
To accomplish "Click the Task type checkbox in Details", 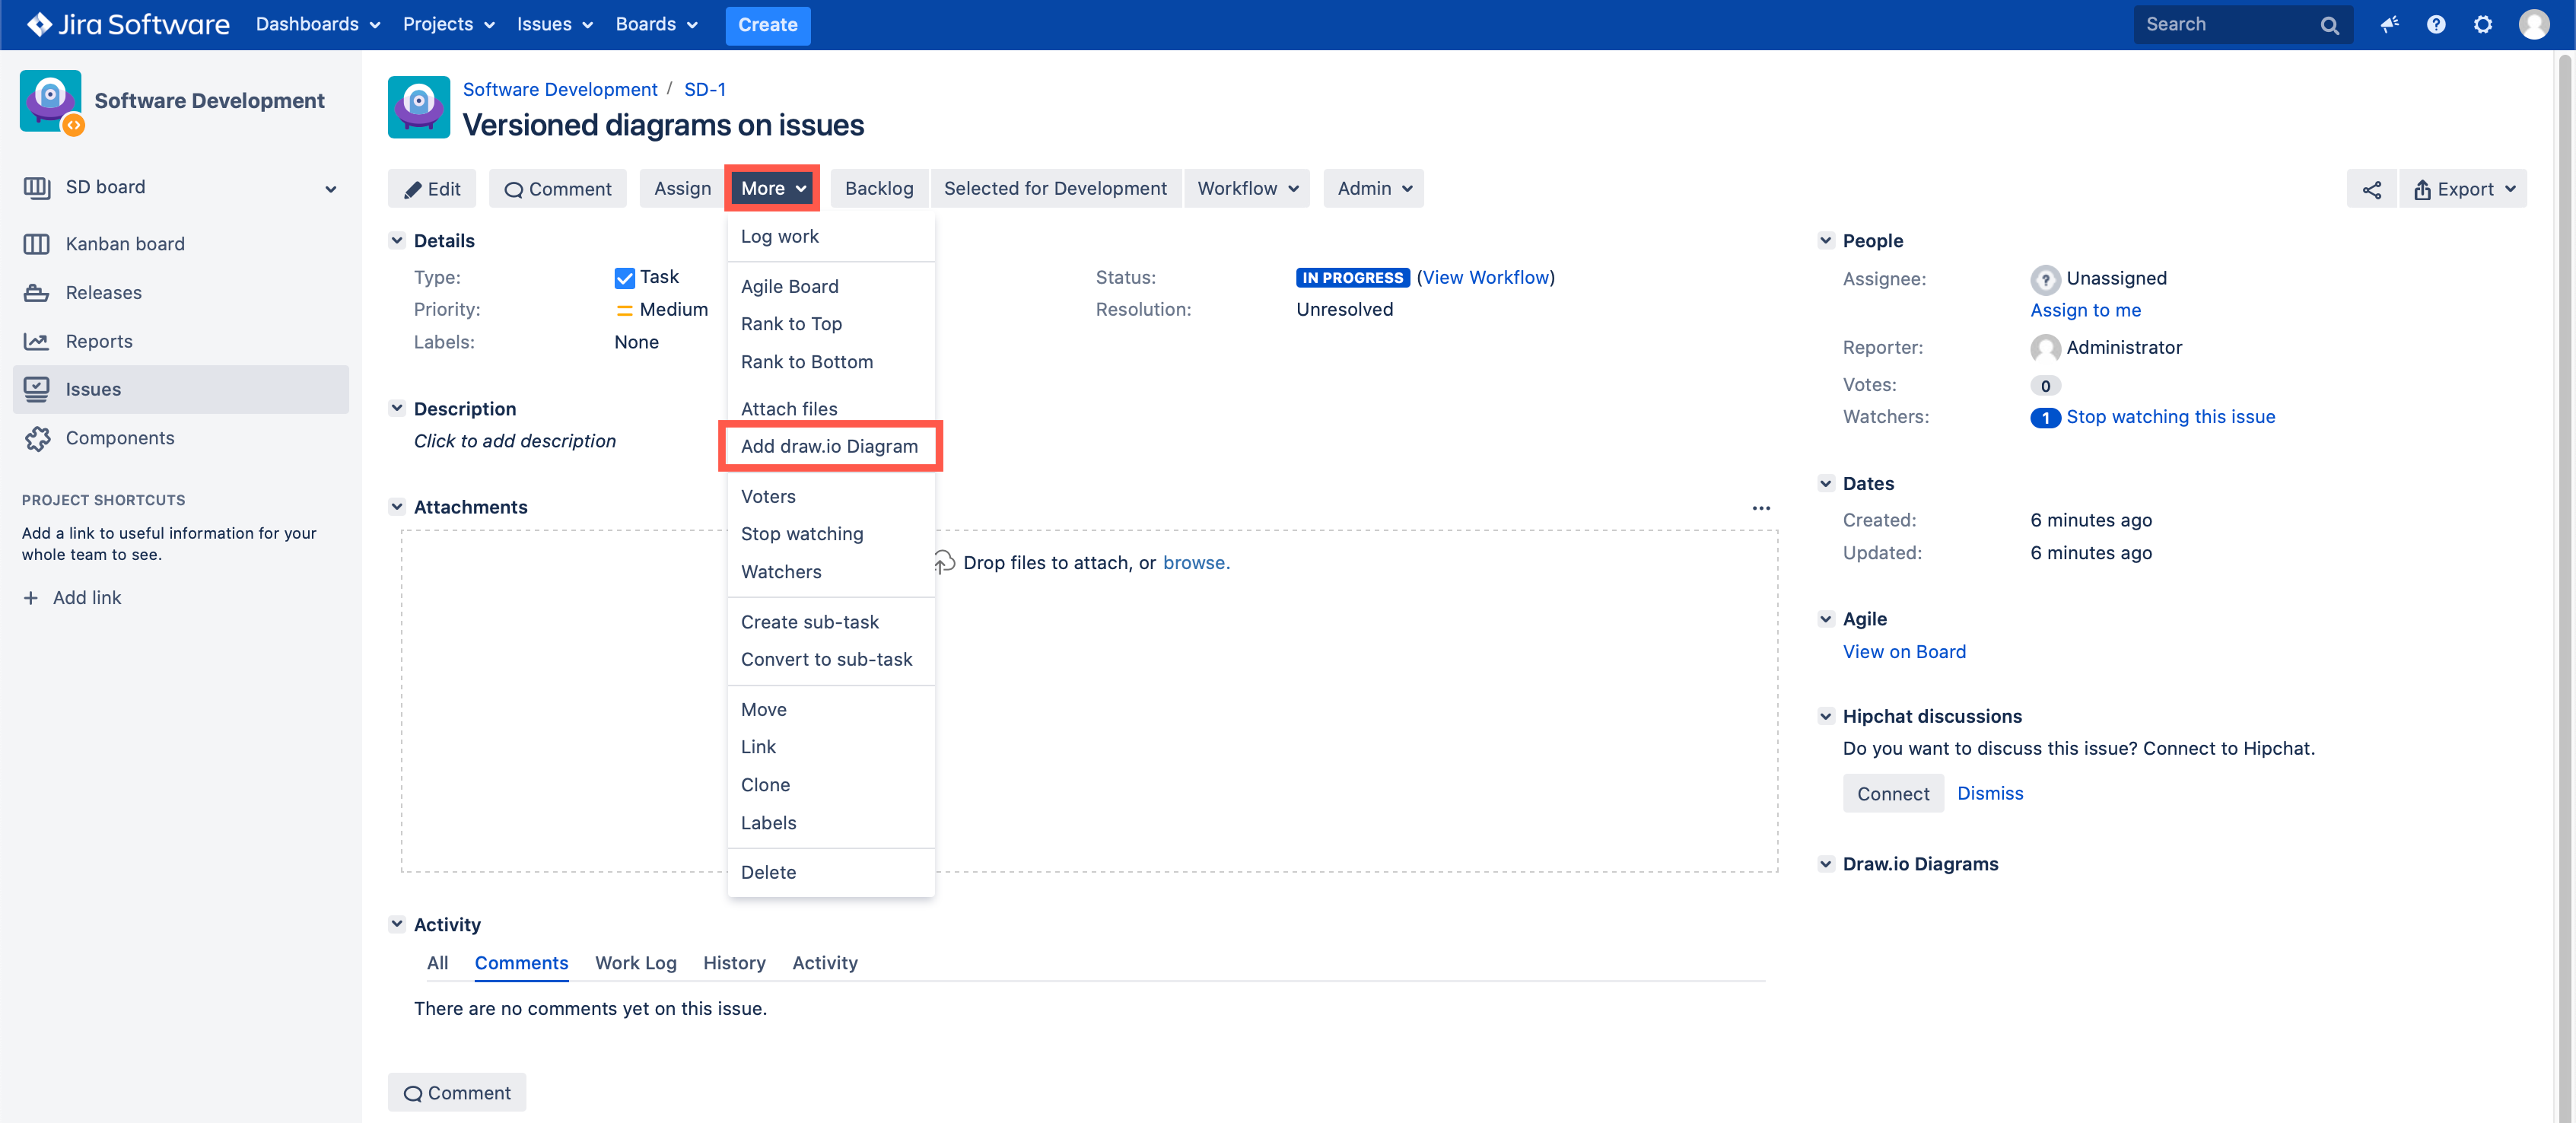I will pyautogui.click(x=624, y=277).
